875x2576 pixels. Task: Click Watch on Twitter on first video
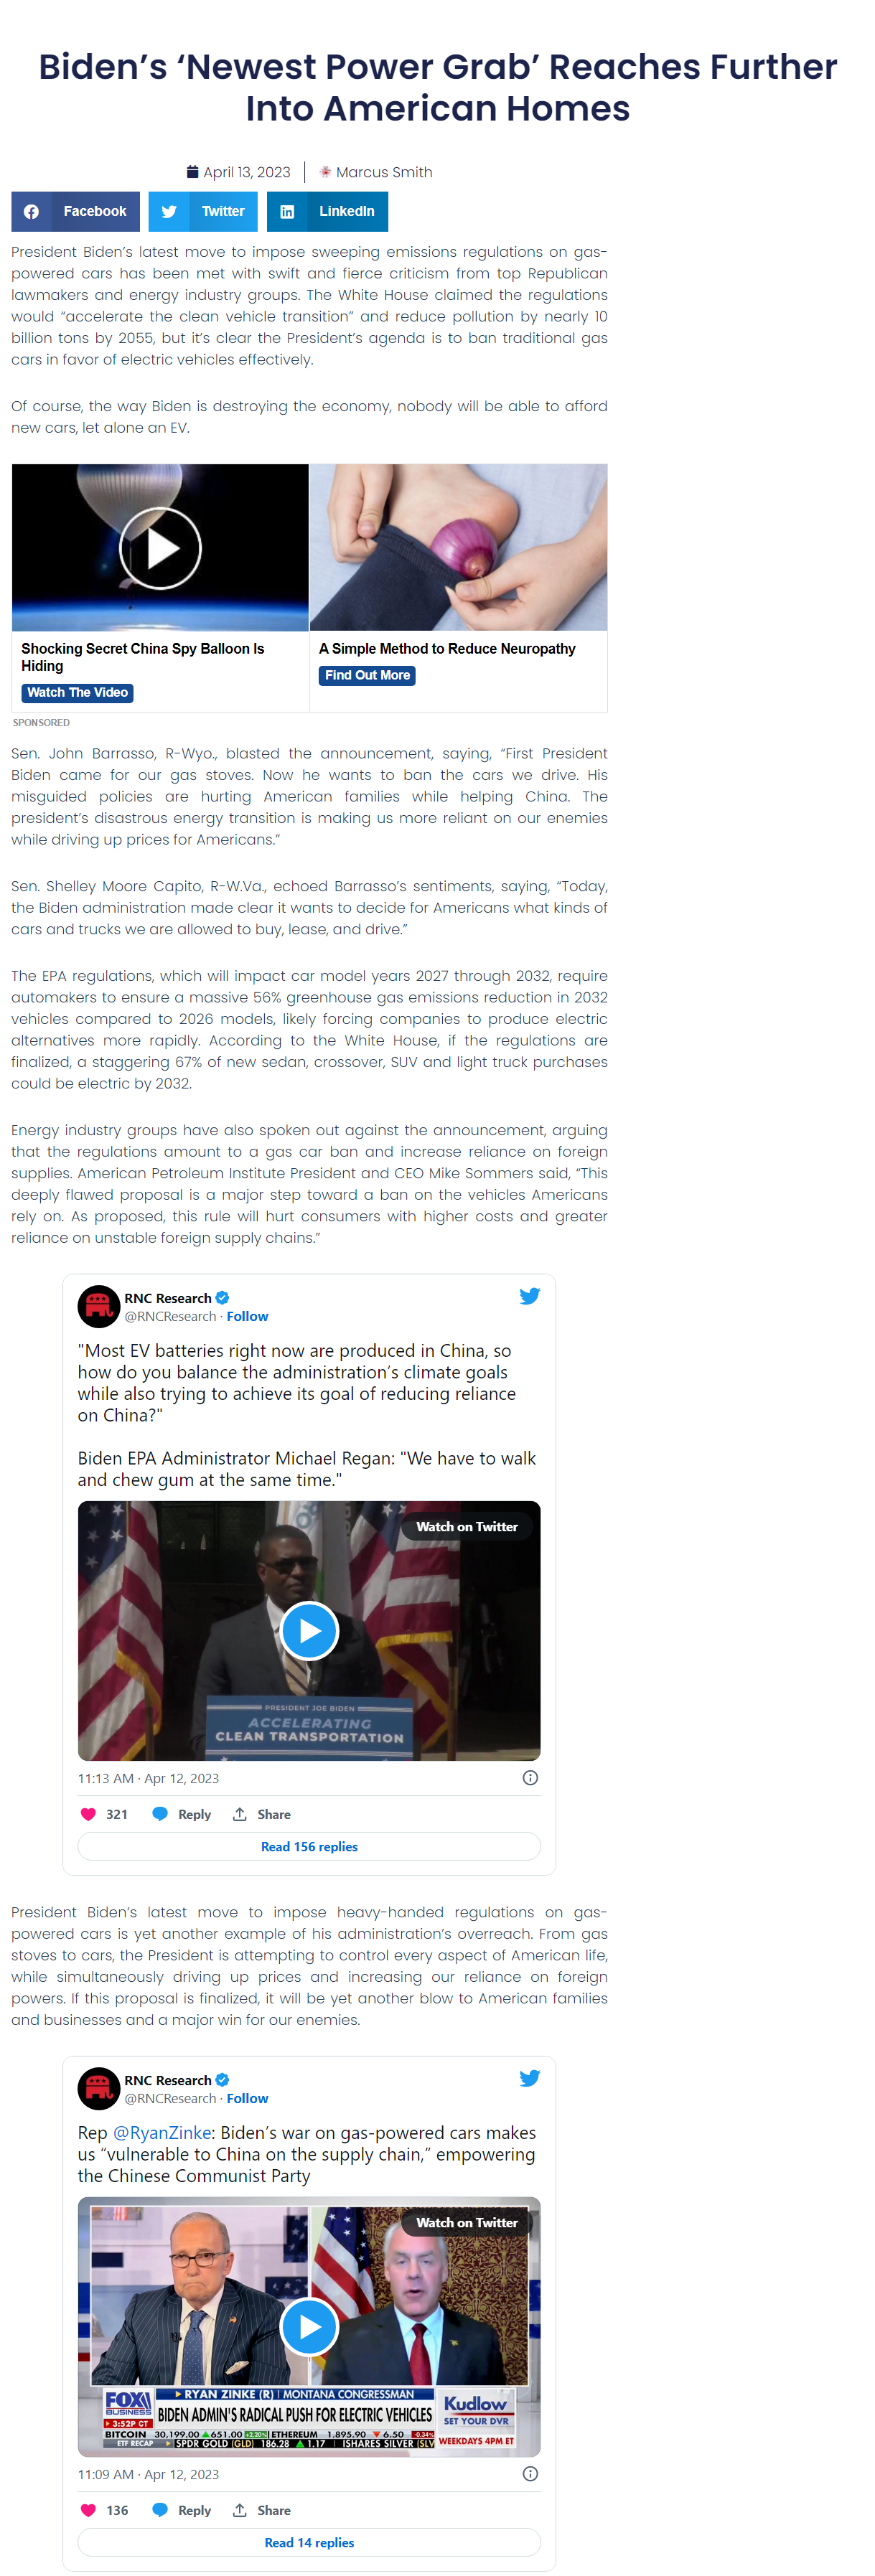pyautogui.click(x=467, y=1527)
